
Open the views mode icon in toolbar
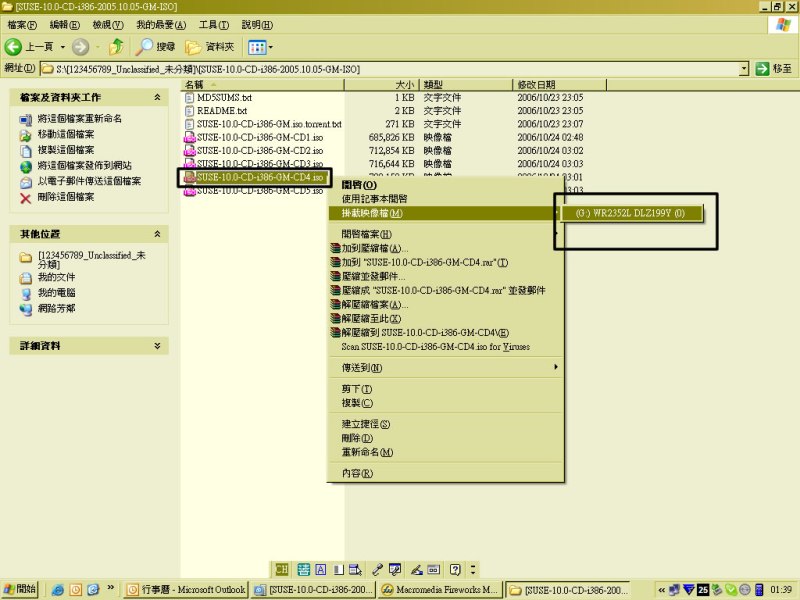tap(257, 47)
